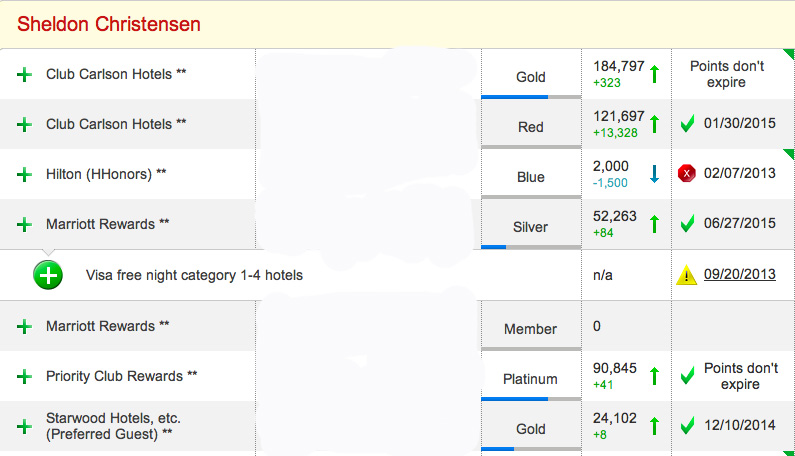Expand the Member level Marriott Rewards row
The height and width of the screenshot is (456, 795).
[24, 327]
